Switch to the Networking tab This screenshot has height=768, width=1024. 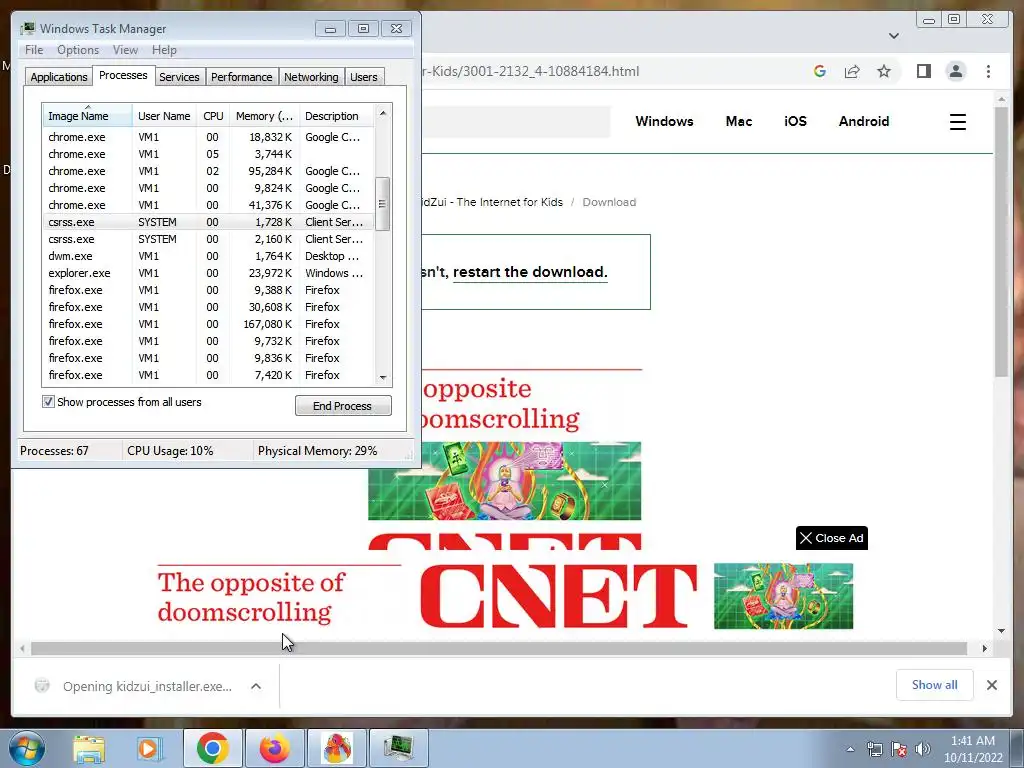(x=311, y=76)
